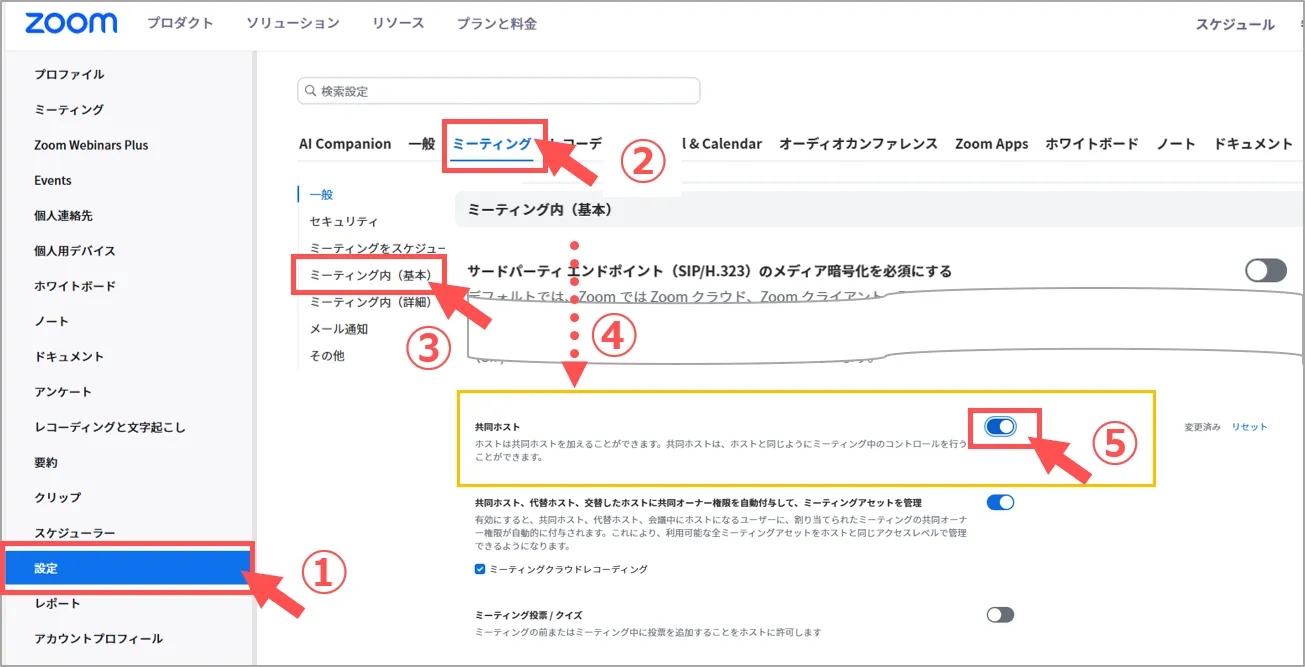
Task: Open レコーディングと文字起こし in sidebar
Action: [110, 427]
